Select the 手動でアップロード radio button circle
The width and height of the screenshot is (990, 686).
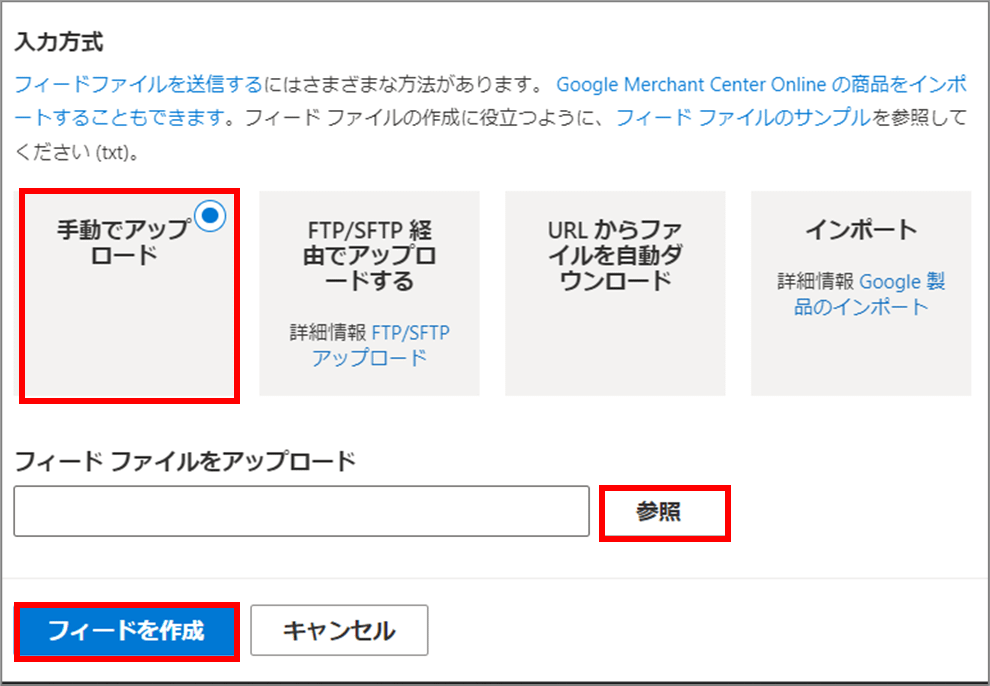(211, 217)
